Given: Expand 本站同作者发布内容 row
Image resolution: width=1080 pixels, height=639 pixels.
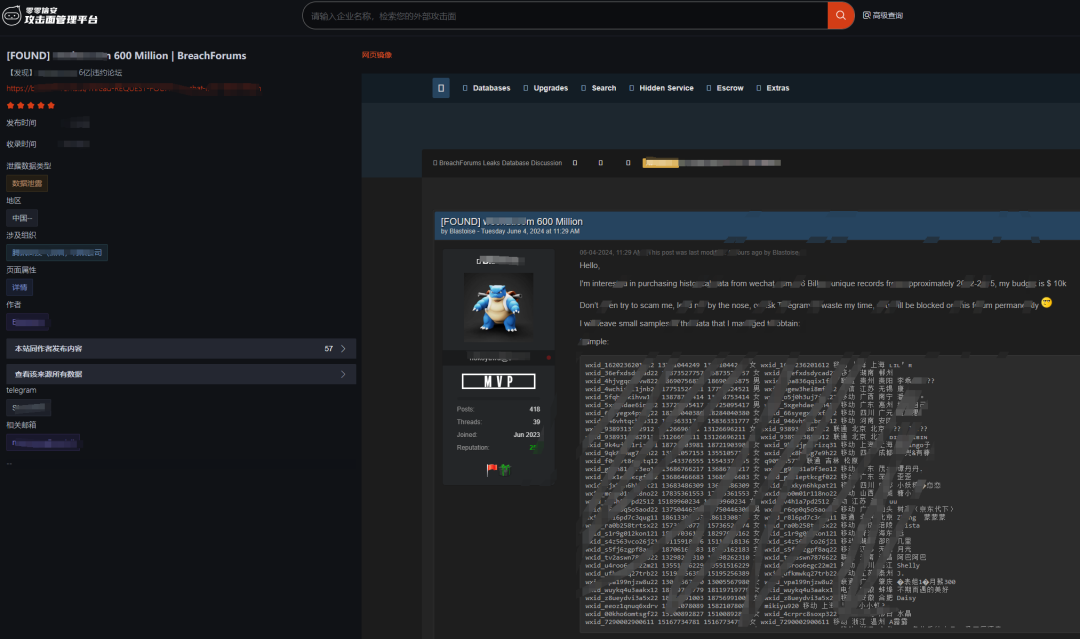Looking at the screenshot, I should pos(180,348).
